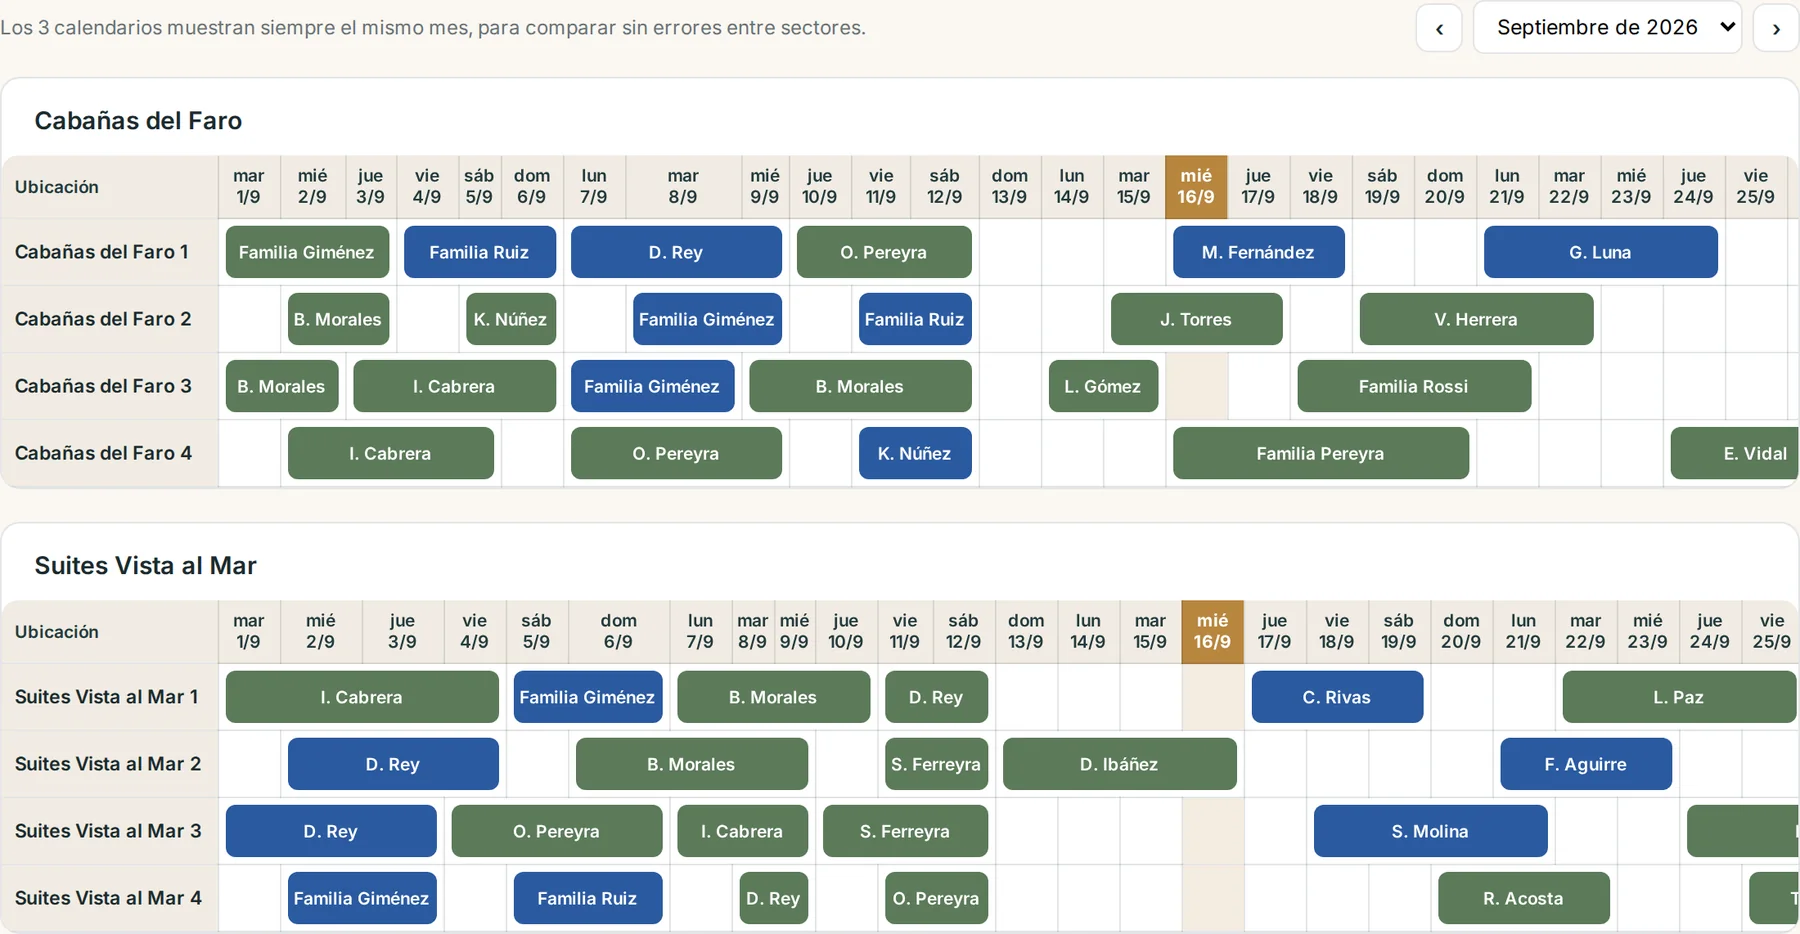Open Familia Giménez booking in Cabañas del Faro 1

tap(306, 252)
